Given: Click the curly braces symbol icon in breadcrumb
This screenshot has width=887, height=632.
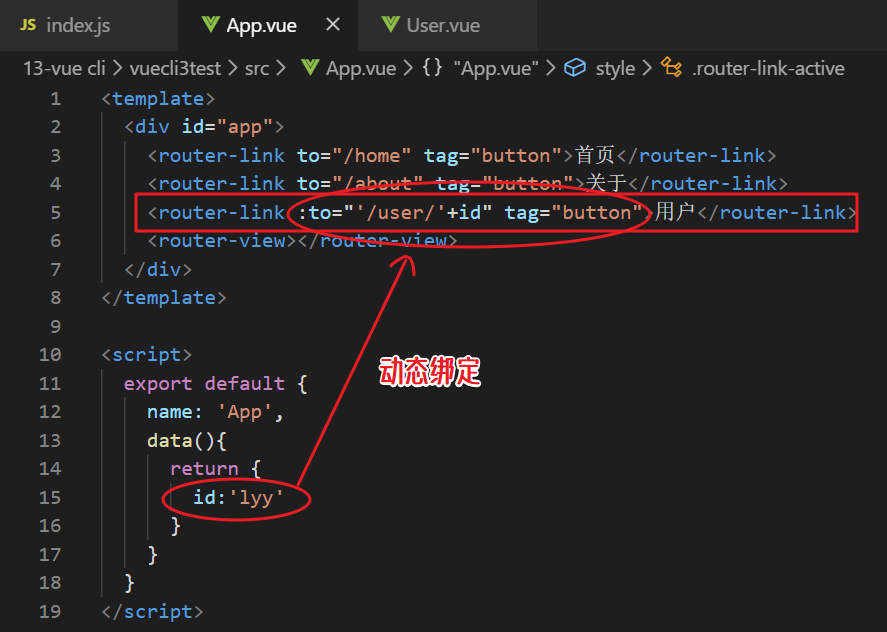Looking at the screenshot, I should (432, 68).
